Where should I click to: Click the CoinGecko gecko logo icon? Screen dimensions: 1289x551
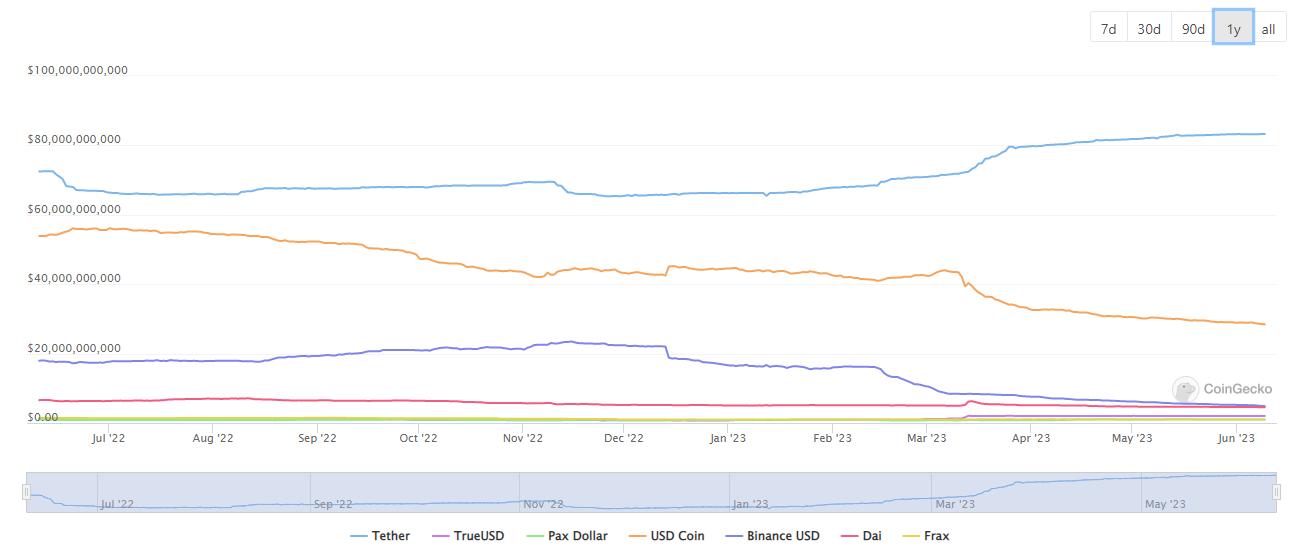[x=1186, y=390]
